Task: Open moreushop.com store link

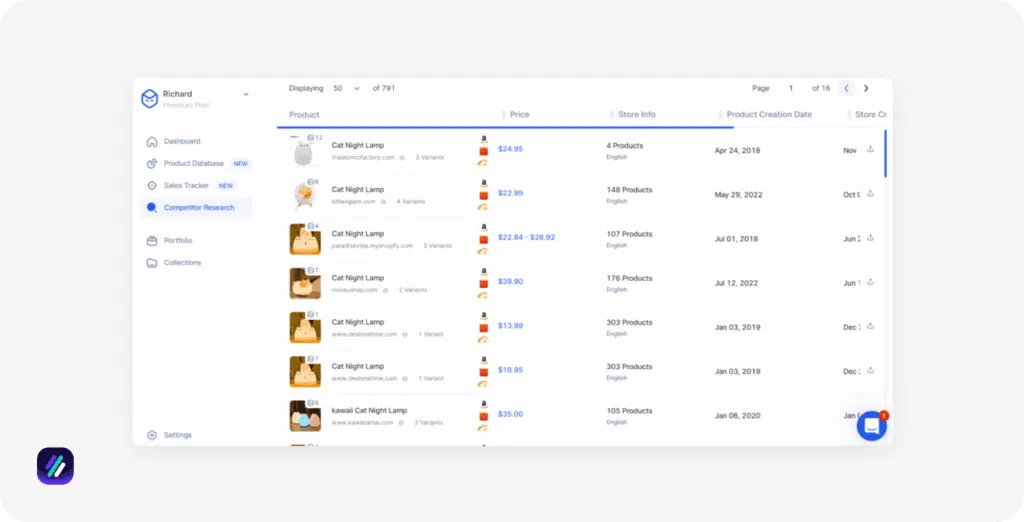Action: click(355, 290)
